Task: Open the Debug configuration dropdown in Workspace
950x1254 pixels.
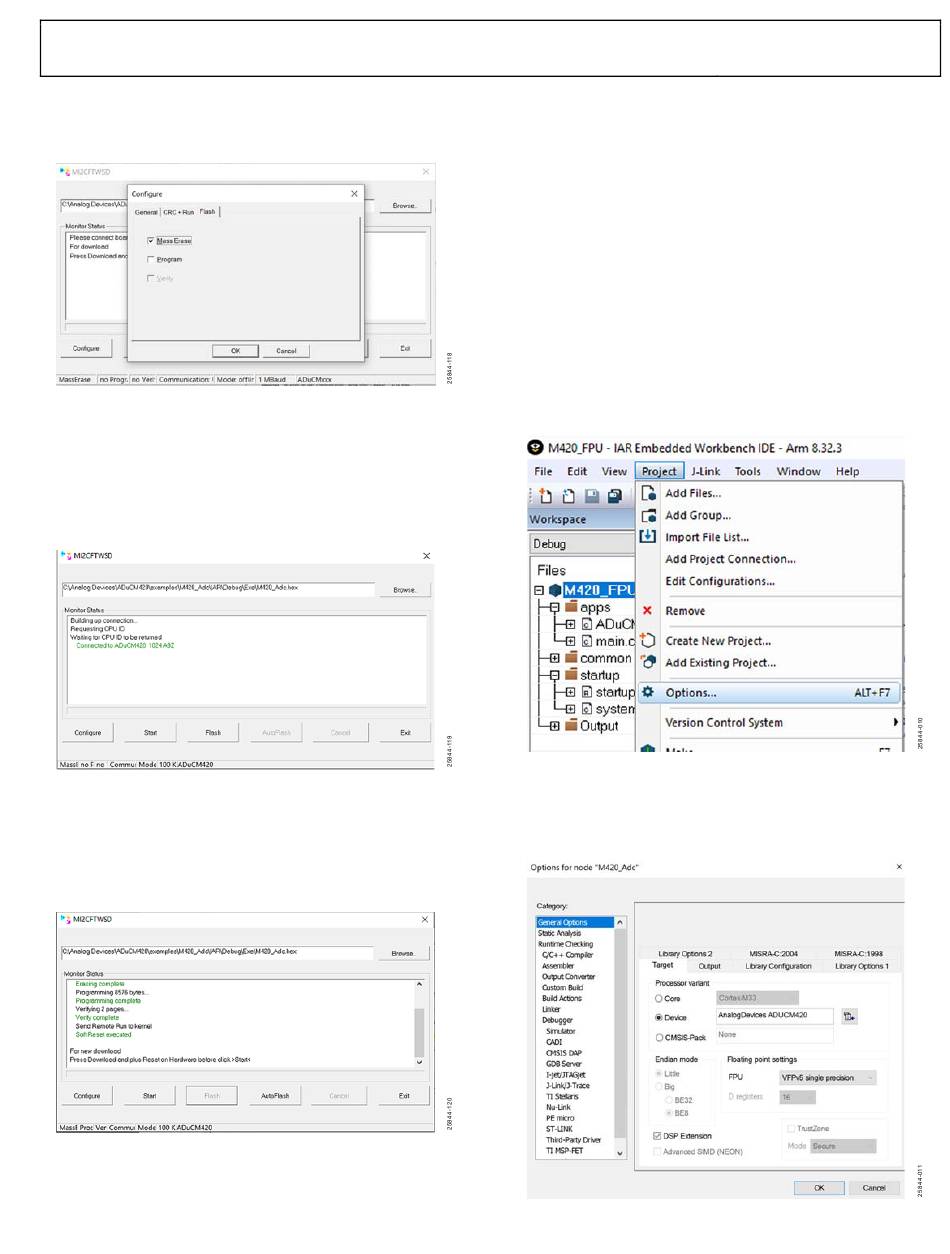Action: click(x=582, y=544)
